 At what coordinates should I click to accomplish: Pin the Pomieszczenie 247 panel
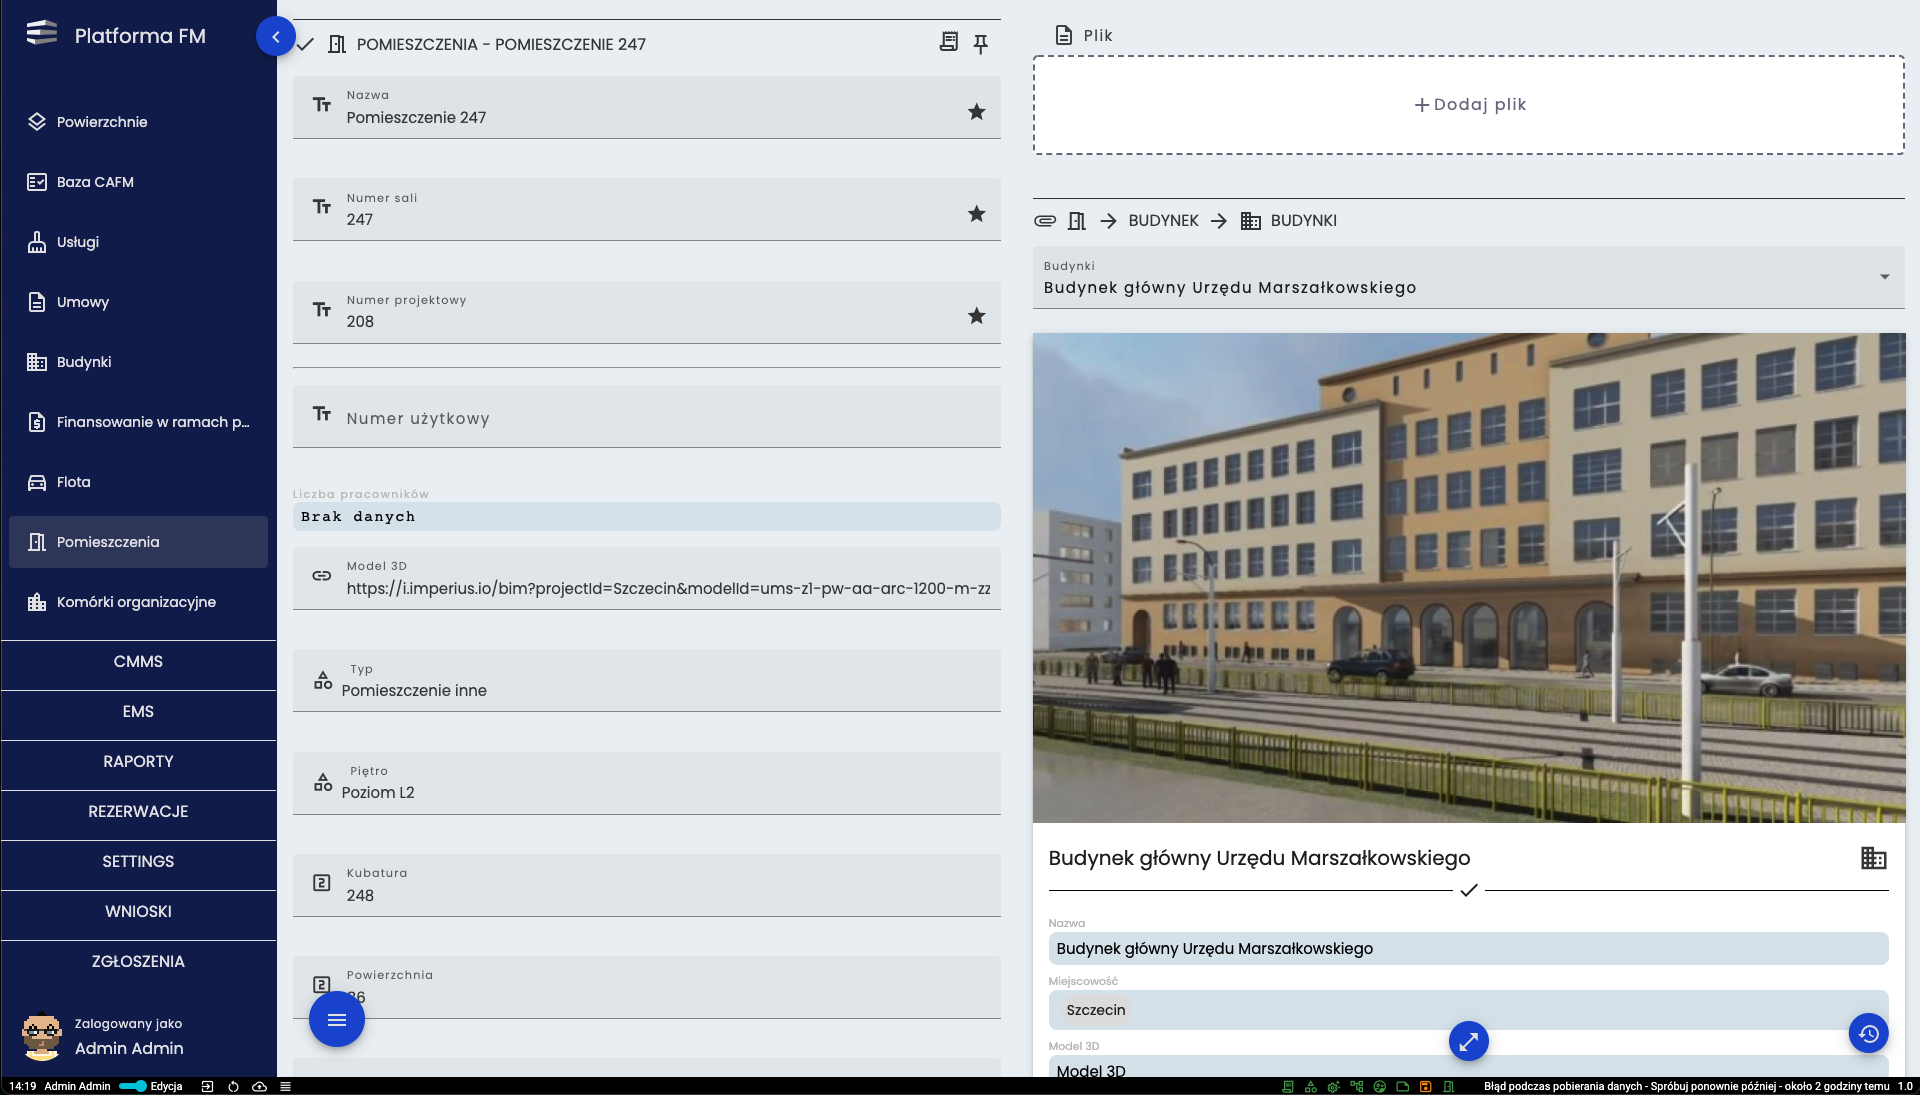(x=981, y=44)
